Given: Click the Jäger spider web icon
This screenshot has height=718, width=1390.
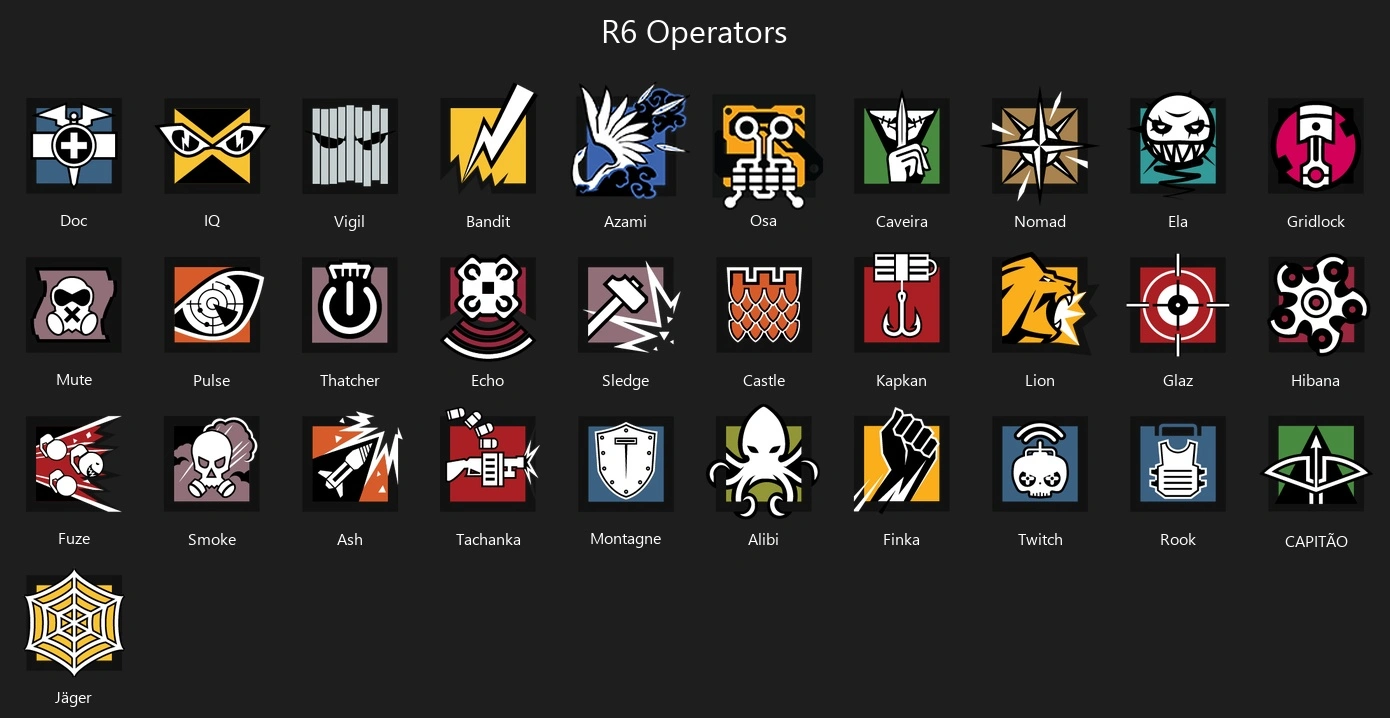Looking at the screenshot, I should pyautogui.click(x=74, y=622).
